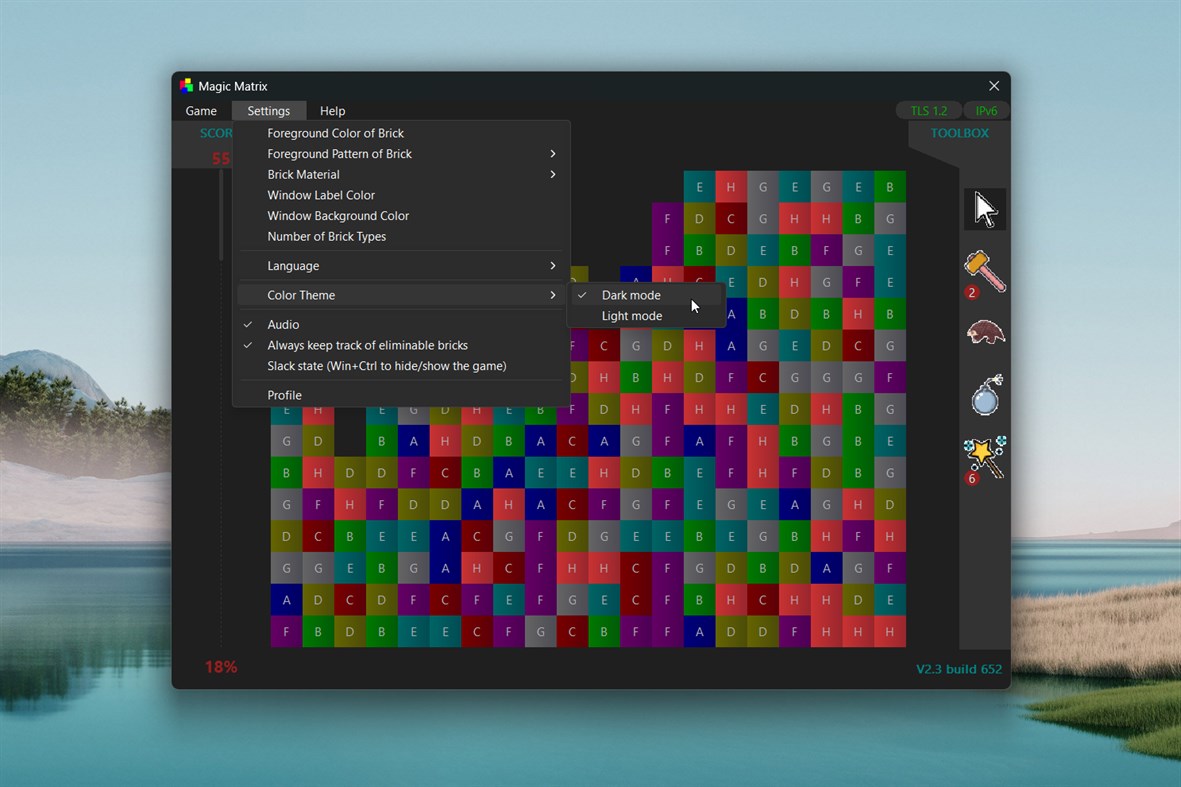Expand the Foreground Pattern of Brick submenu
1181x787 pixels.
[339, 153]
